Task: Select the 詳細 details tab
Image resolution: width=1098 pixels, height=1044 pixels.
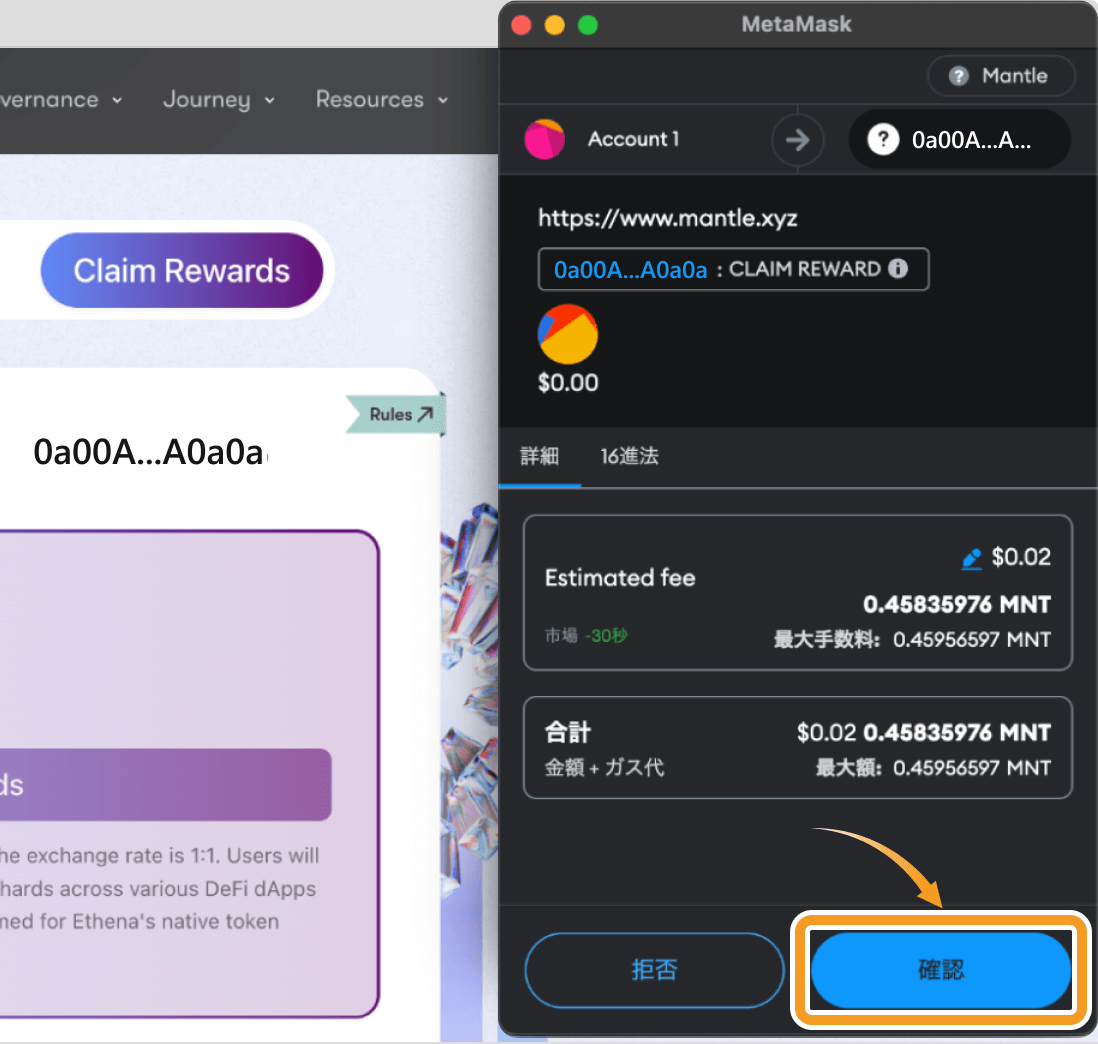Action: coord(539,457)
